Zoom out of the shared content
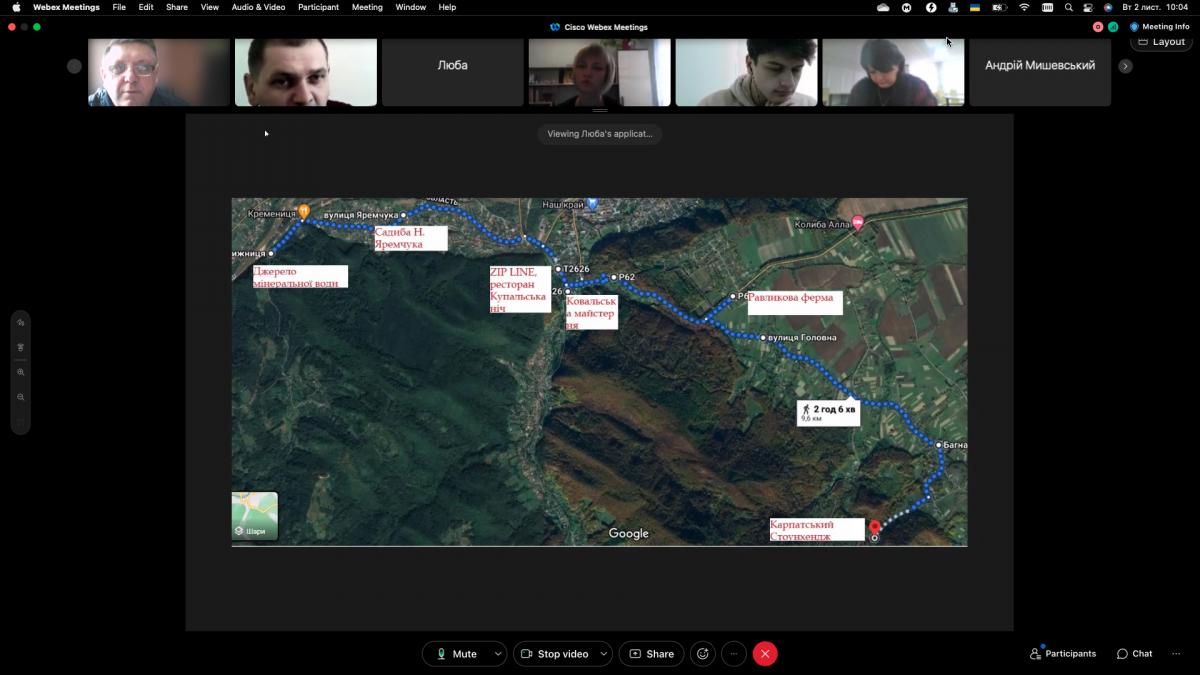 (x=21, y=397)
